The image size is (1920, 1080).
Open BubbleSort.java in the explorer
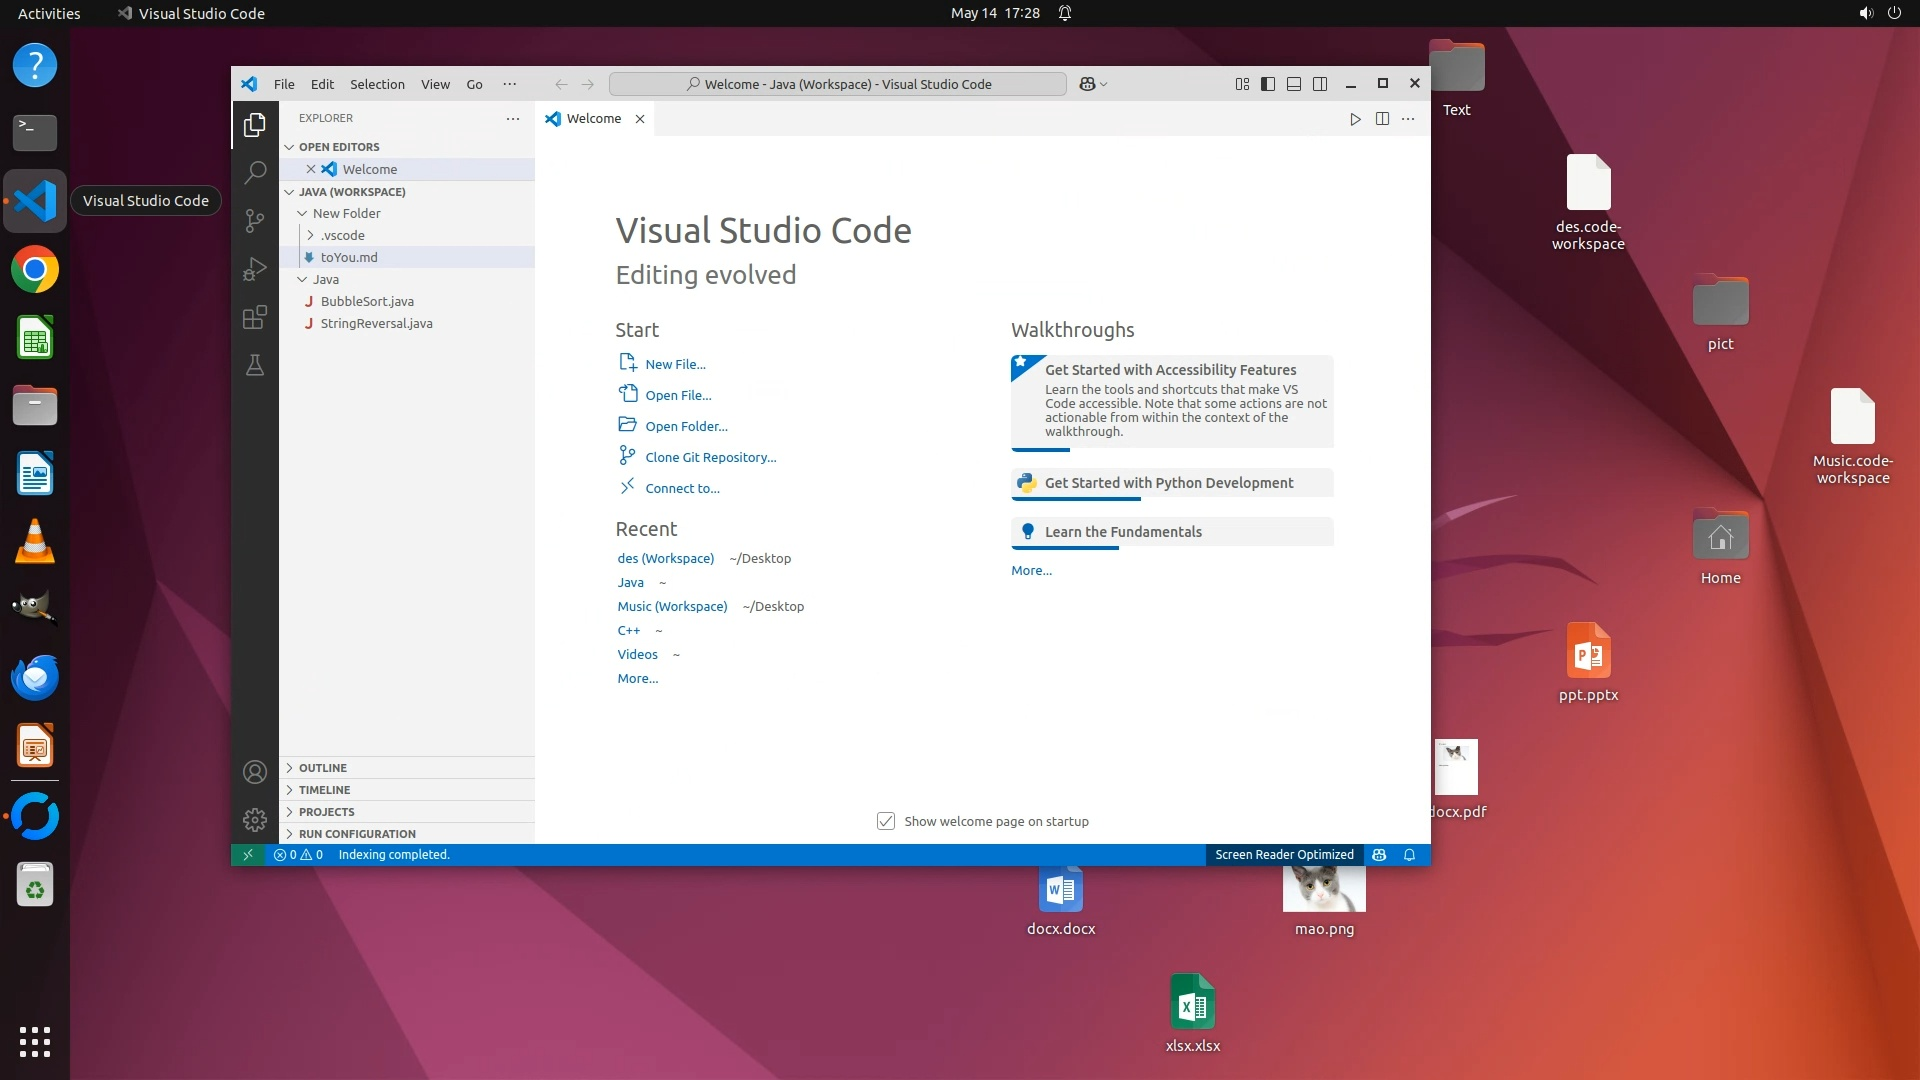(x=367, y=301)
